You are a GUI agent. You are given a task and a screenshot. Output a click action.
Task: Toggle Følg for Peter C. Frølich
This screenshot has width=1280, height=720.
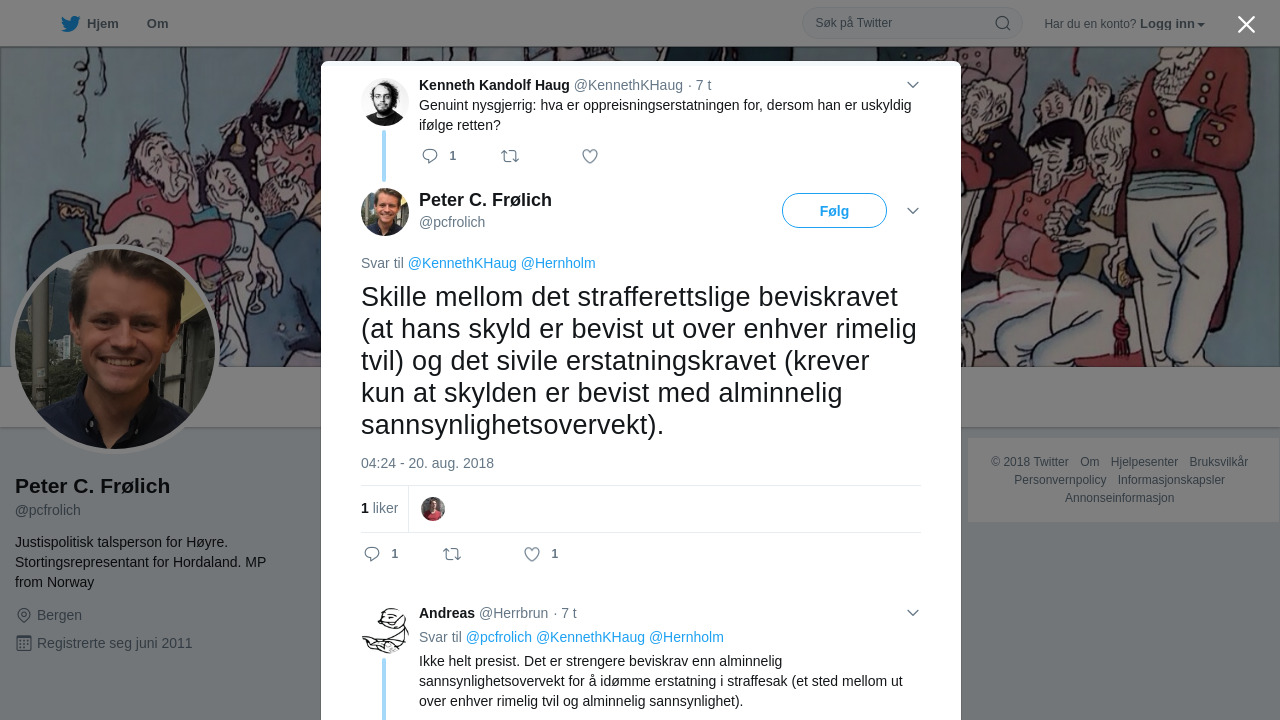pyautogui.click(x=834, y=211)
